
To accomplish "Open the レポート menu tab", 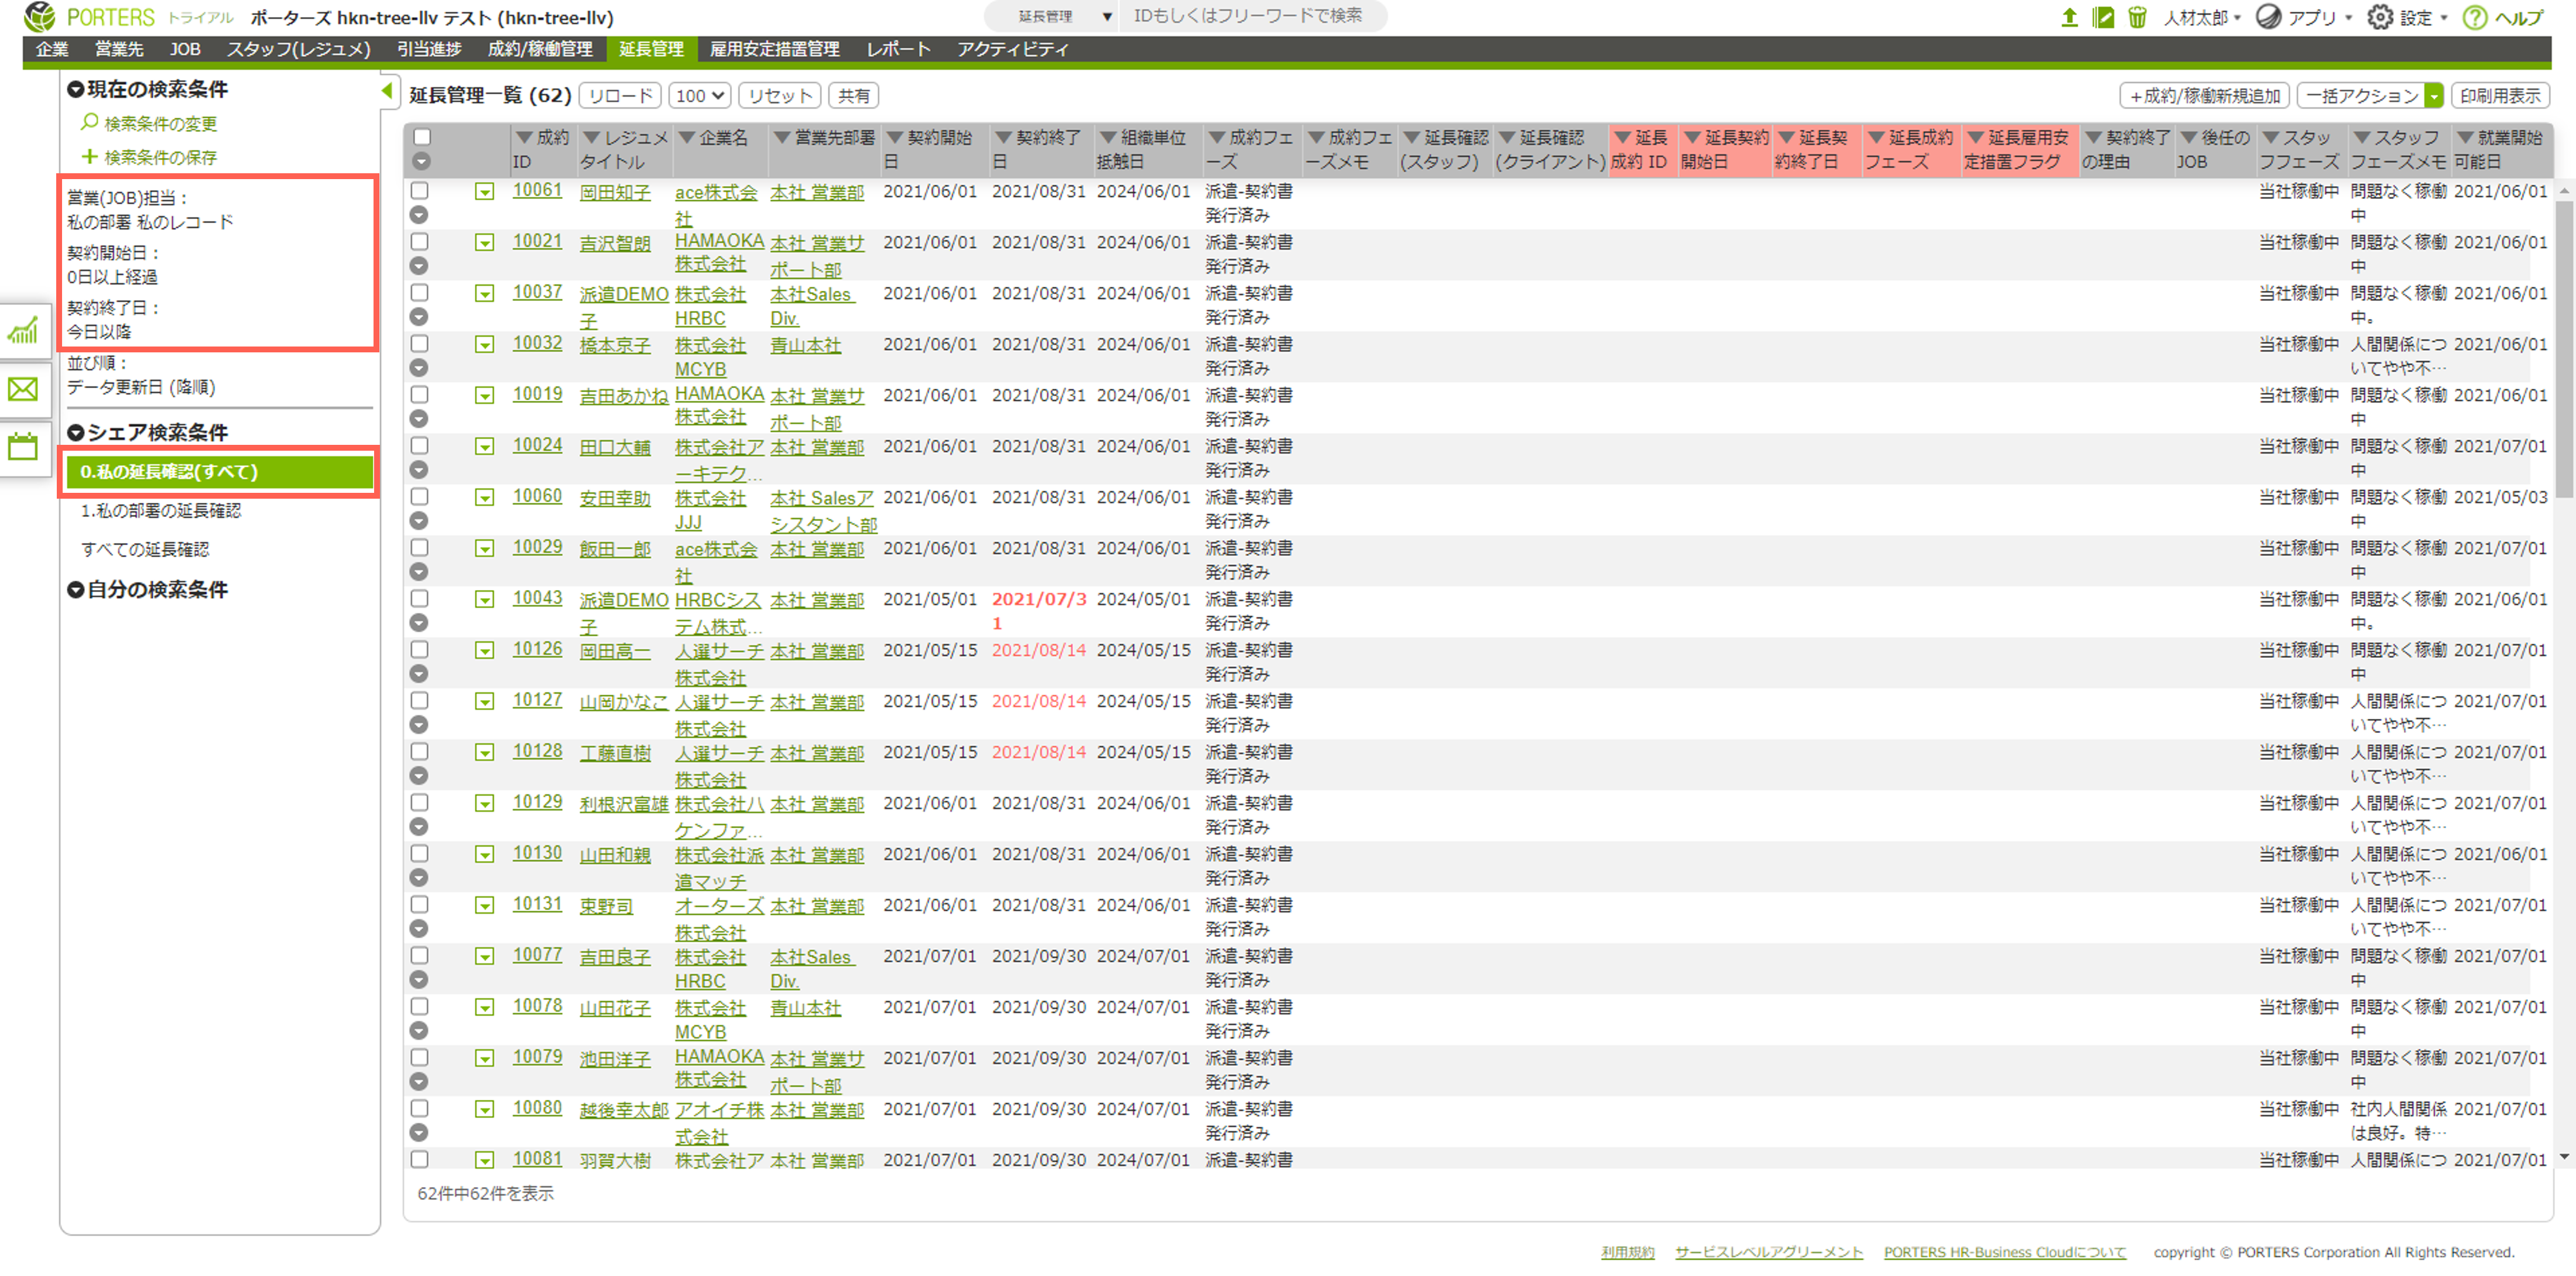I will point(898,49).
